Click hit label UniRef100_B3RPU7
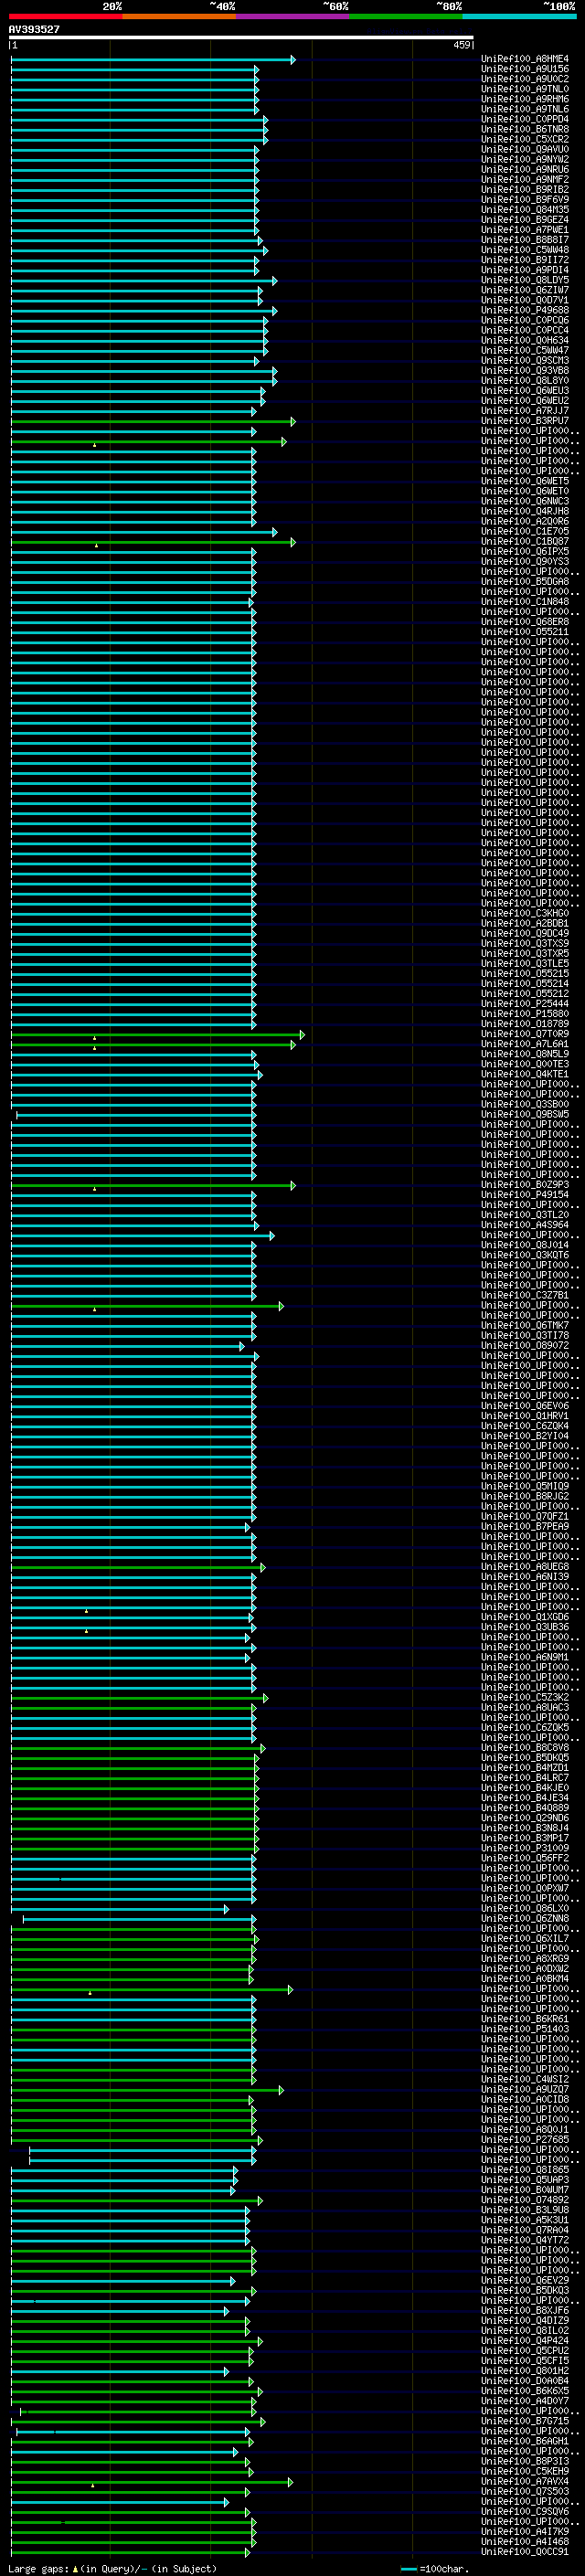 [524, 420]
